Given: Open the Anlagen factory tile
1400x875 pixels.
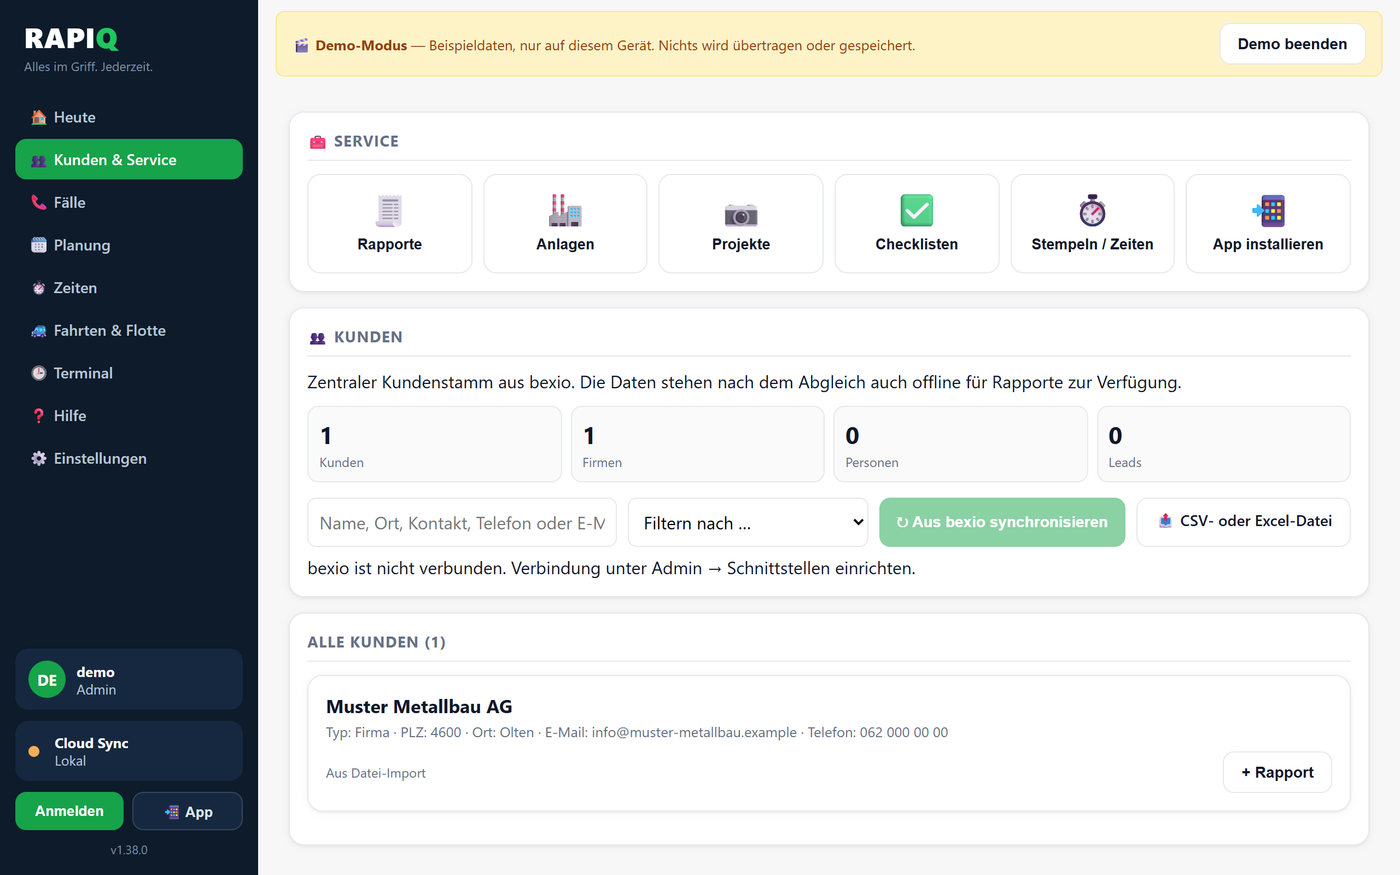Looking at the screenshot, I should (565, 223).
